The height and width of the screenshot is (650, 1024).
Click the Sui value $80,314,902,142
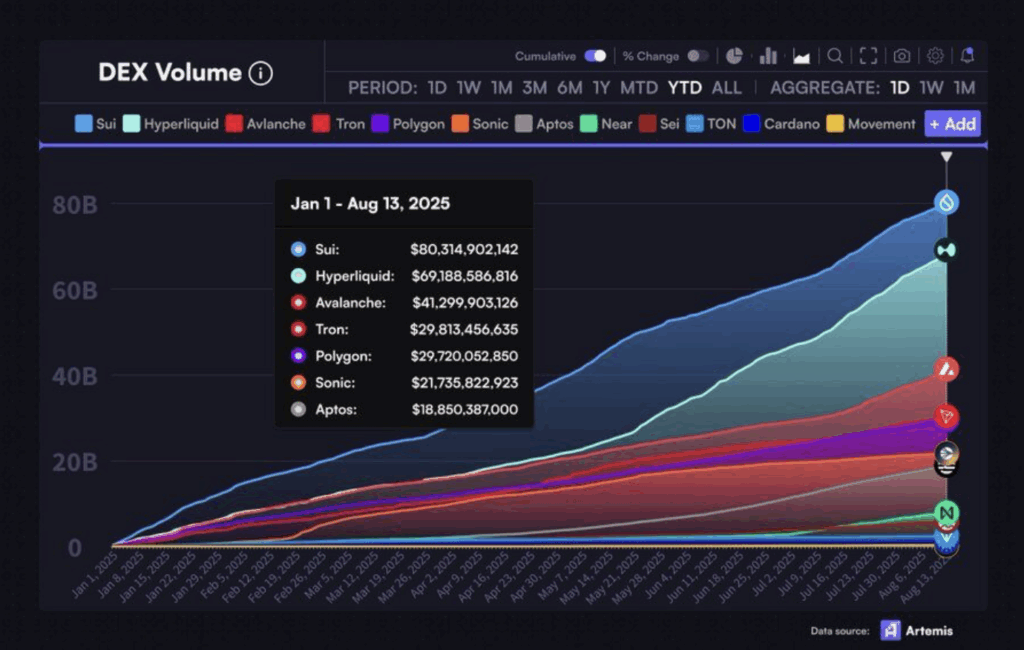(x=464, y=249)
